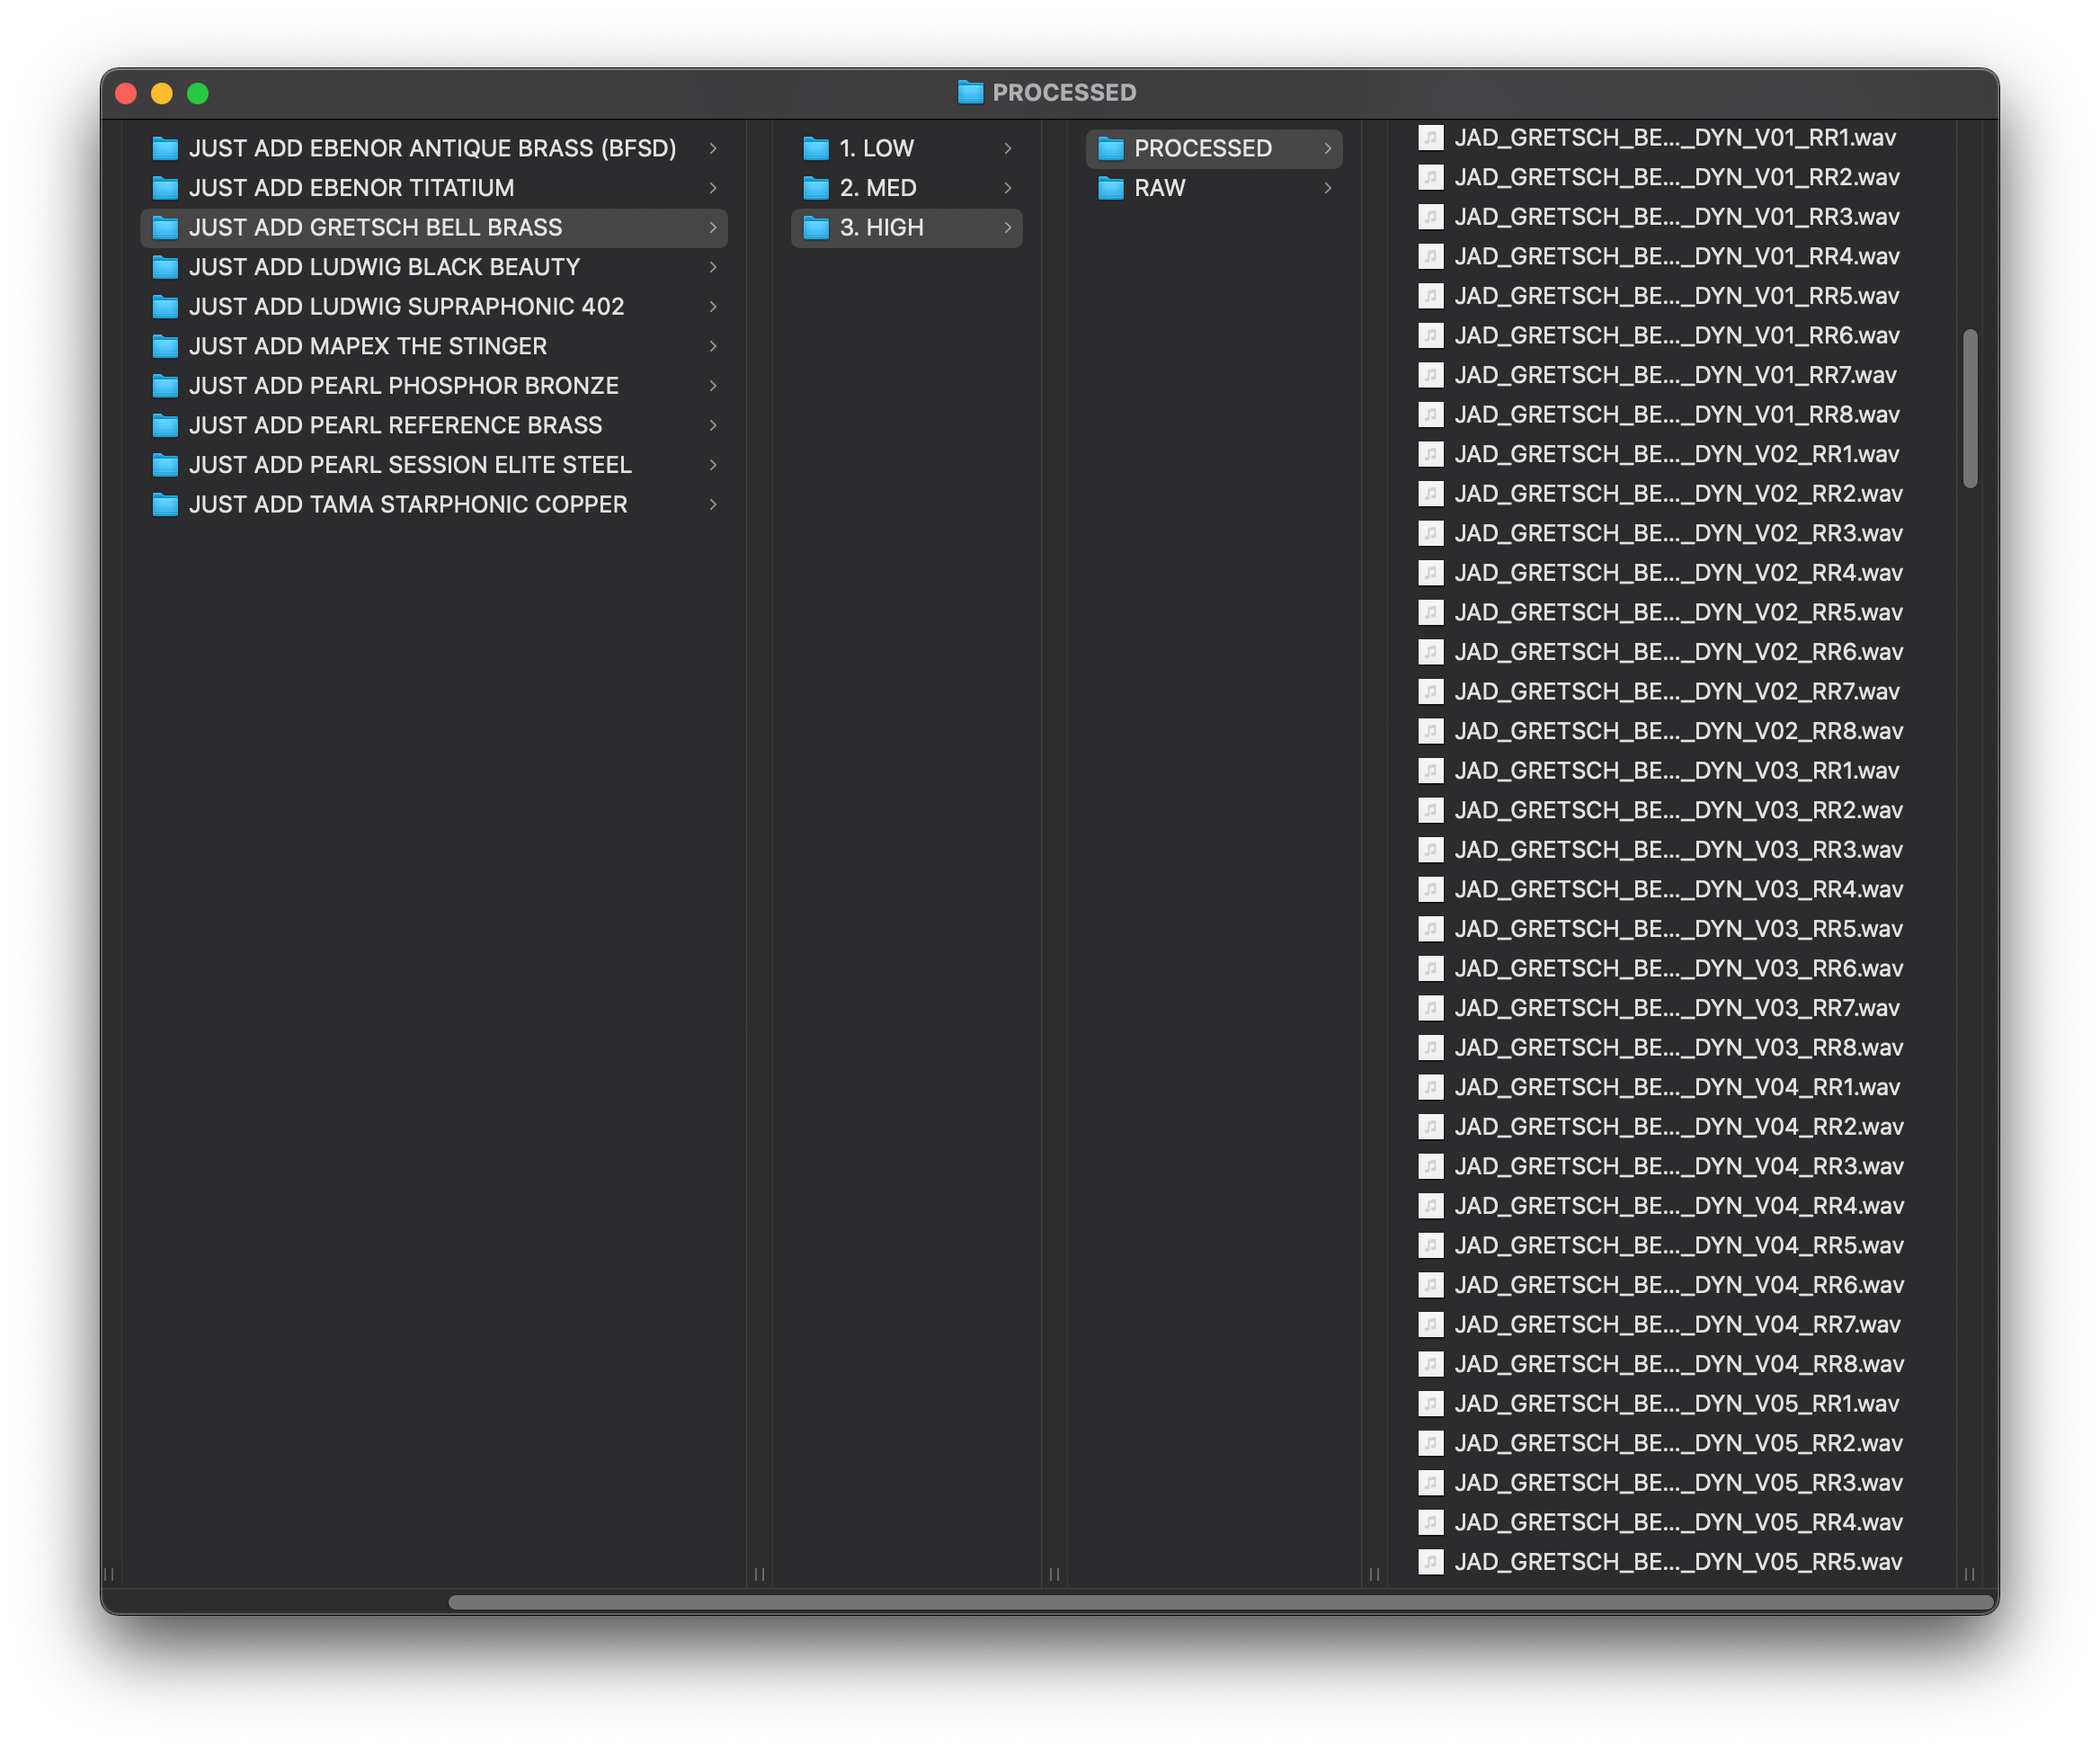Select JUST ADD LUDWIG SUPRAPHONIC 402 folder
Screen dimensions: 2100x1748
pyautogui.click(x=406, y=307)
